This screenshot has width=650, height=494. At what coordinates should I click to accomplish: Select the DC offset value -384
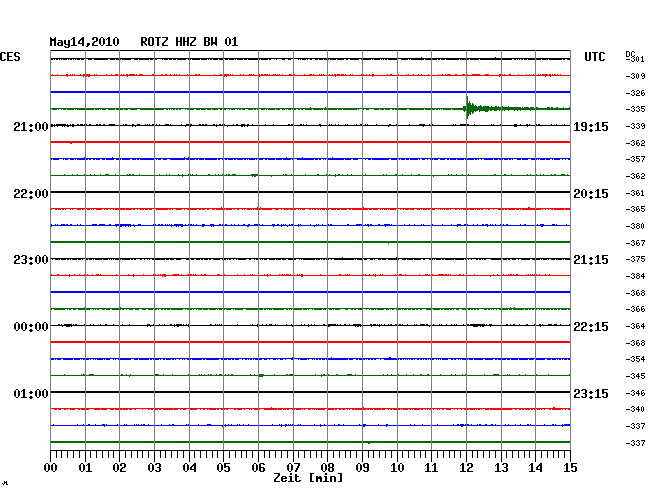point(635,276)
